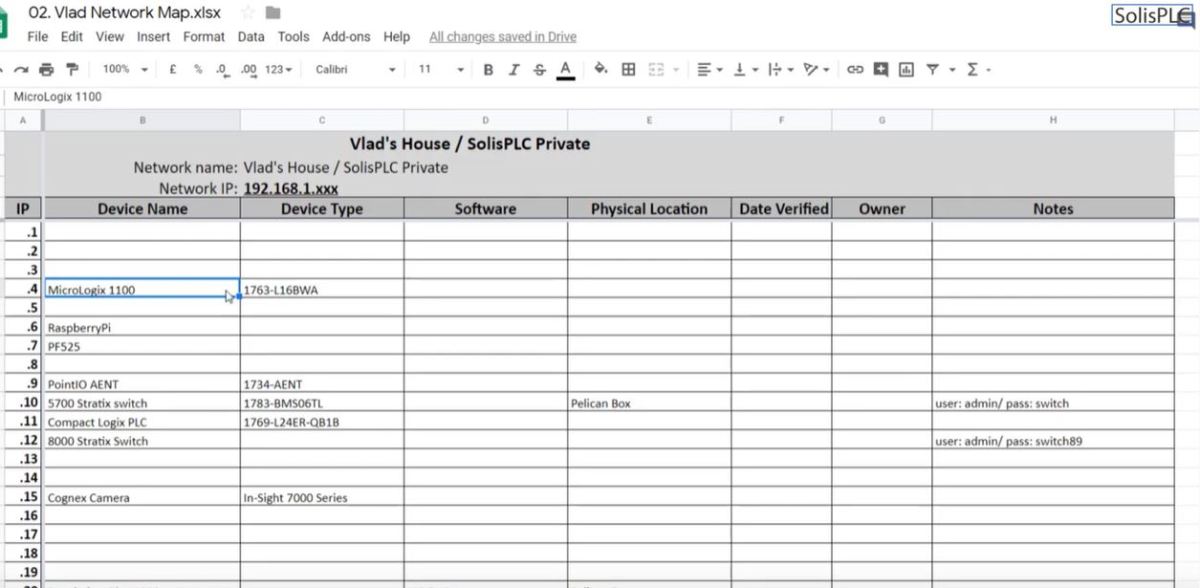Click All changes saved in Drive link
The width and height of the screenshot is (1200, 588).
click(x=502, y=37)
